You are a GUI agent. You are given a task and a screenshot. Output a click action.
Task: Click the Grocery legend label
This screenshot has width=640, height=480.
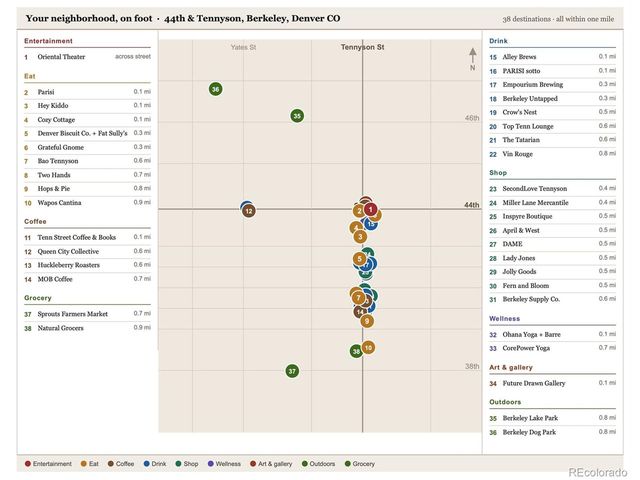[x=363, y=464]
